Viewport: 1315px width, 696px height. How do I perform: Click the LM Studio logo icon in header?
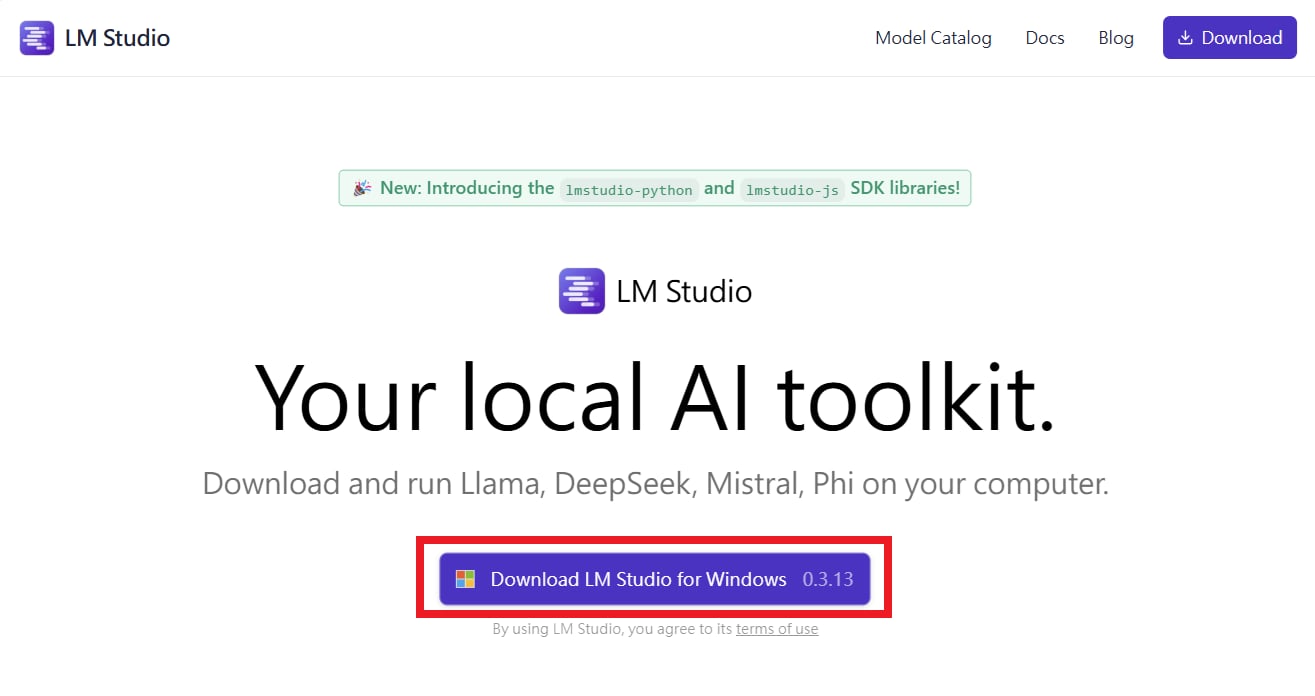37,38
